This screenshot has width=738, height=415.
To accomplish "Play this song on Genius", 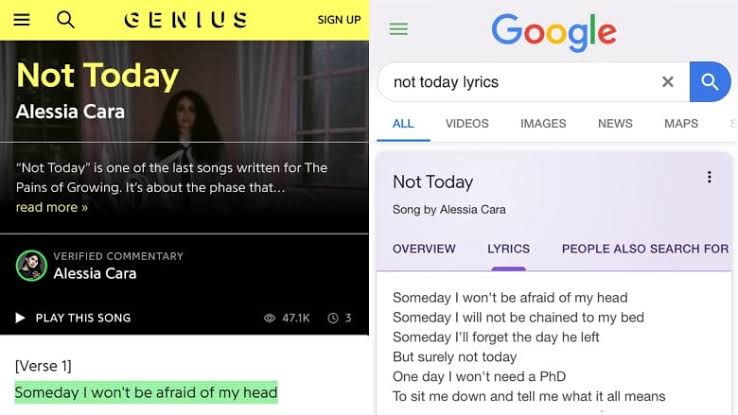I will [x=73, y=318].
